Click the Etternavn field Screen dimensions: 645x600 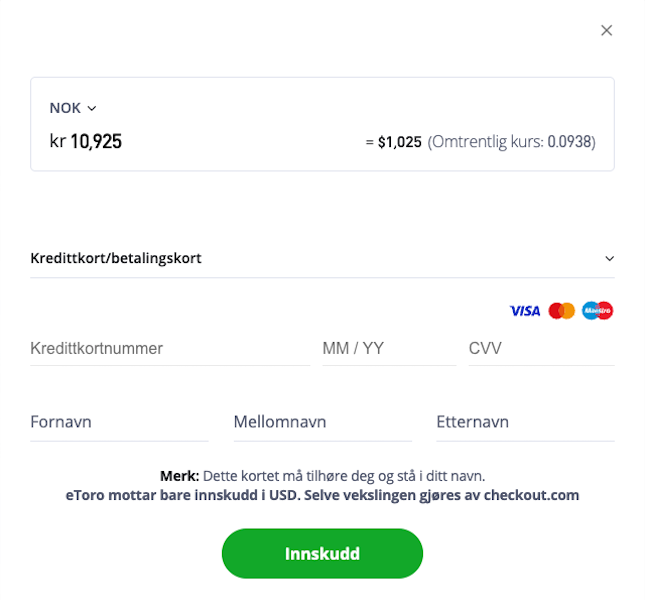point(525,422)
